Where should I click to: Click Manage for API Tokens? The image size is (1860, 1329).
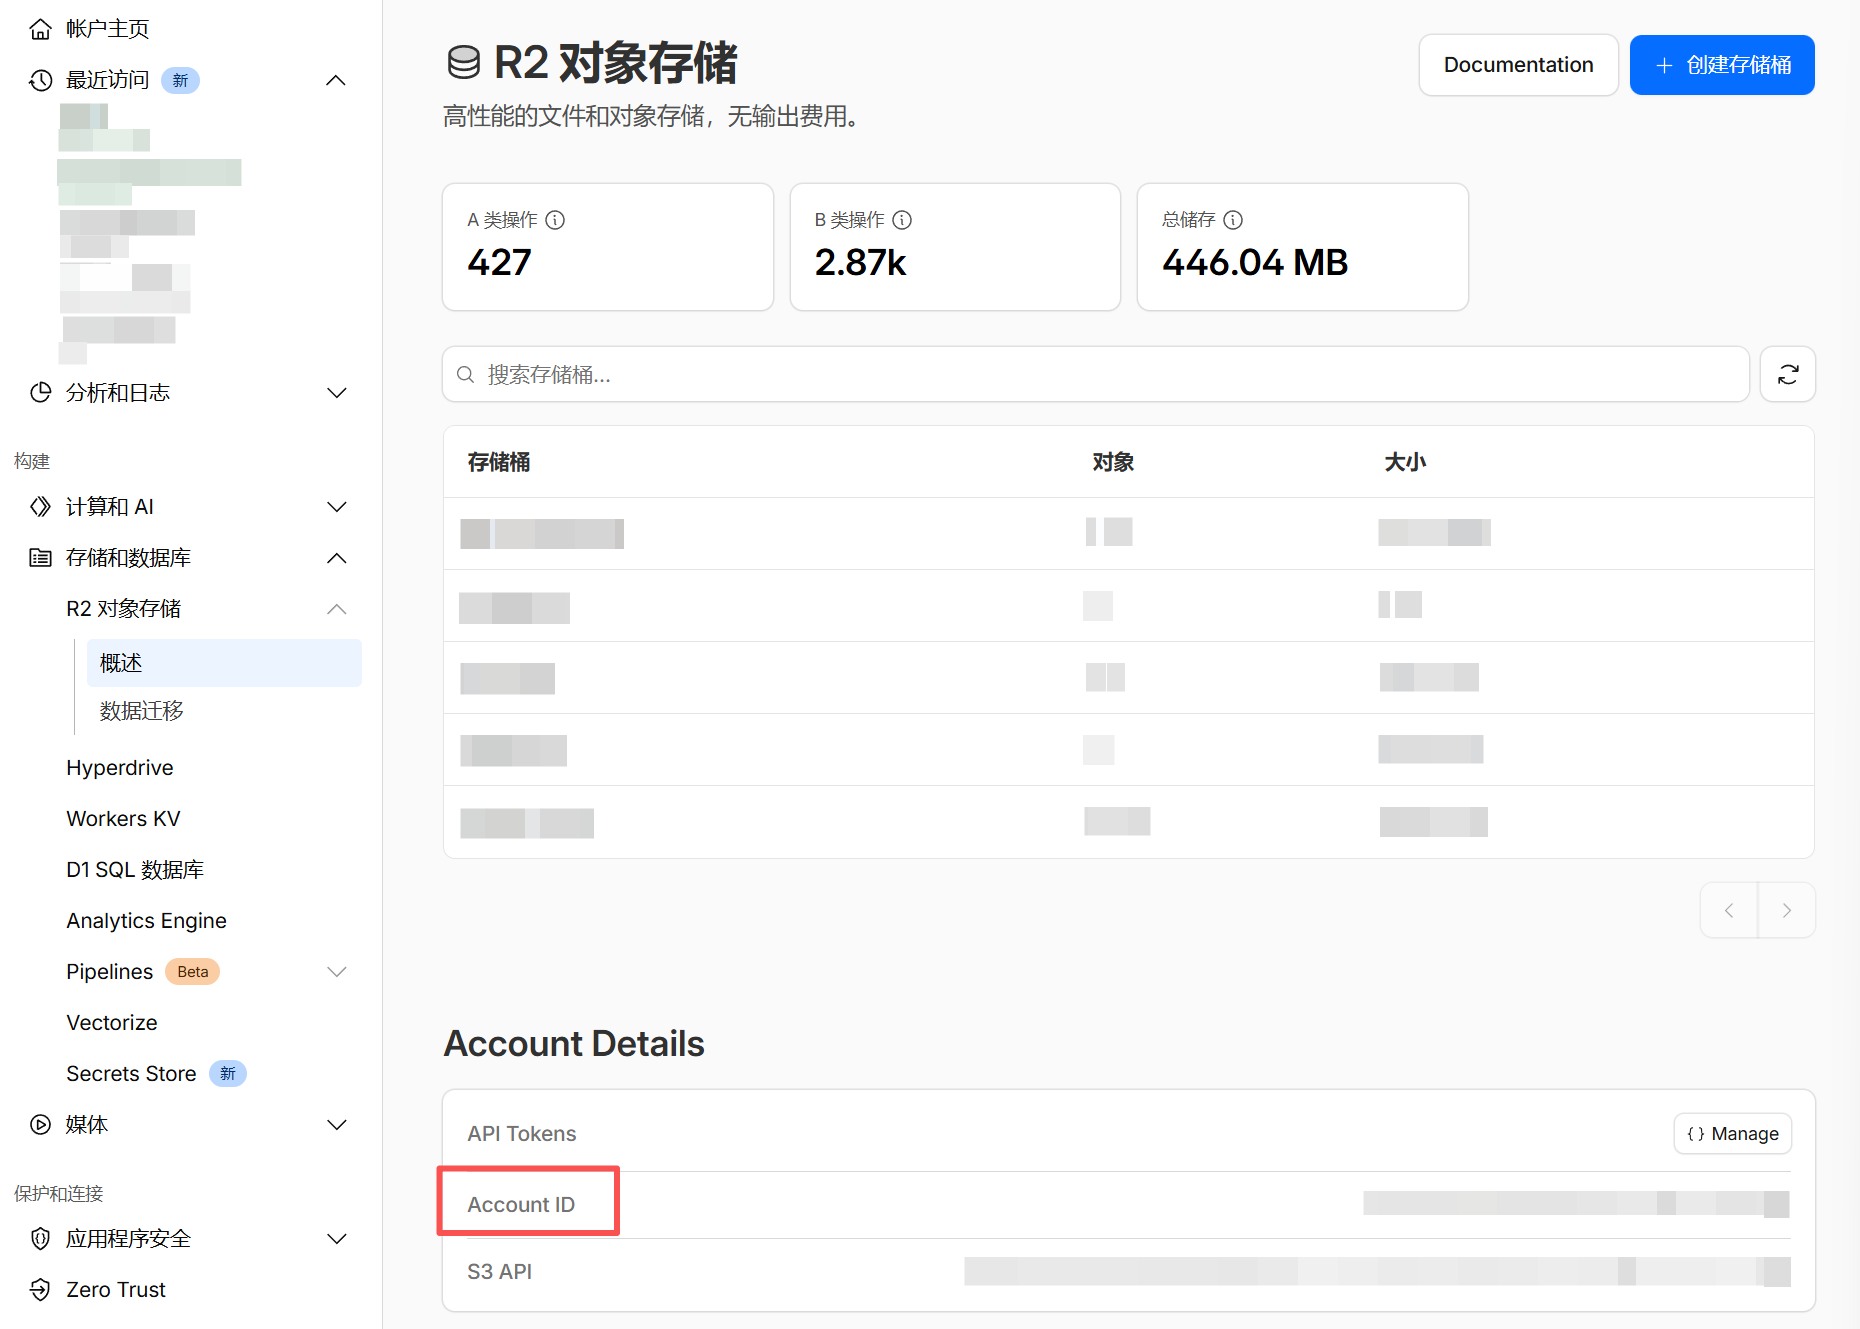(x=1732, y=1133)
